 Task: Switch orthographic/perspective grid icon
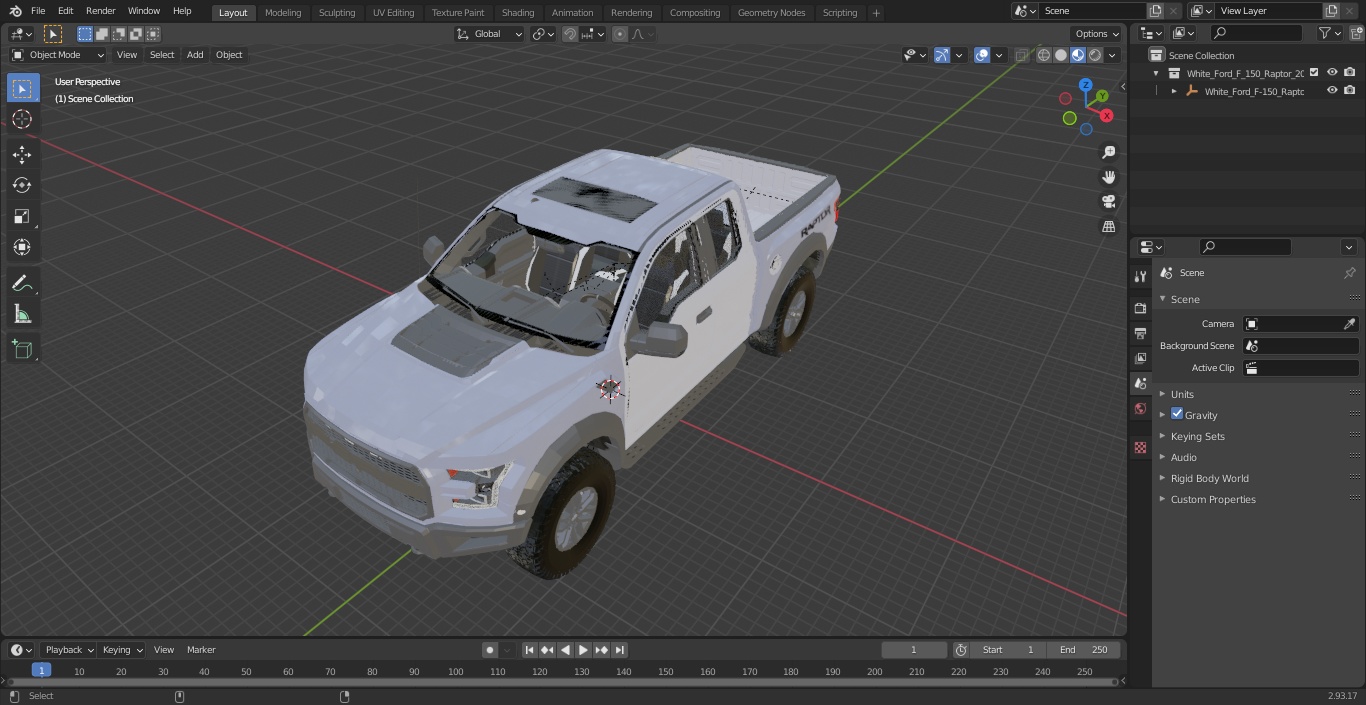tap(1108, 227)
